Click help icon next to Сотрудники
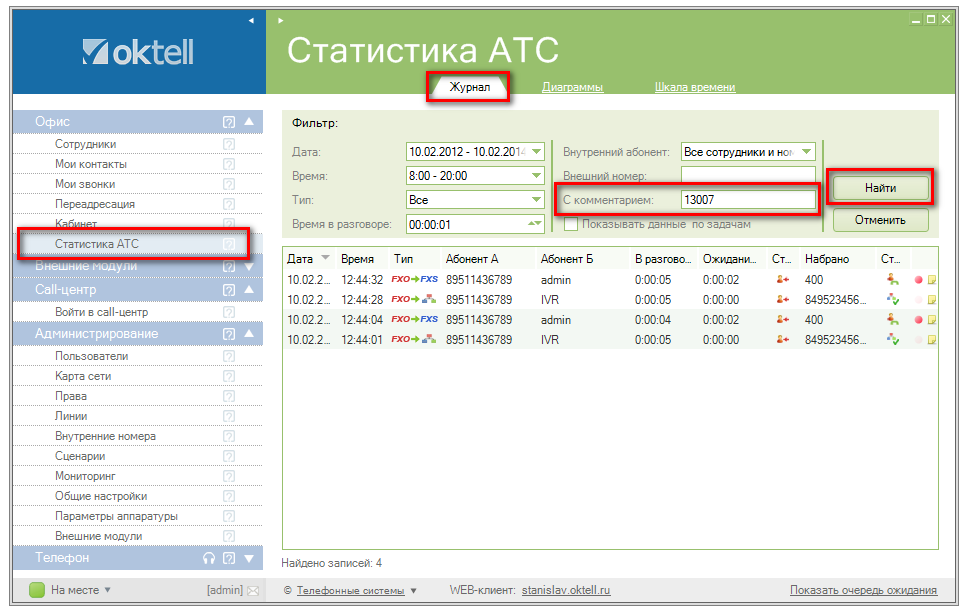The height and width of the screenshot is (612, 964). (x=229, y=144)
